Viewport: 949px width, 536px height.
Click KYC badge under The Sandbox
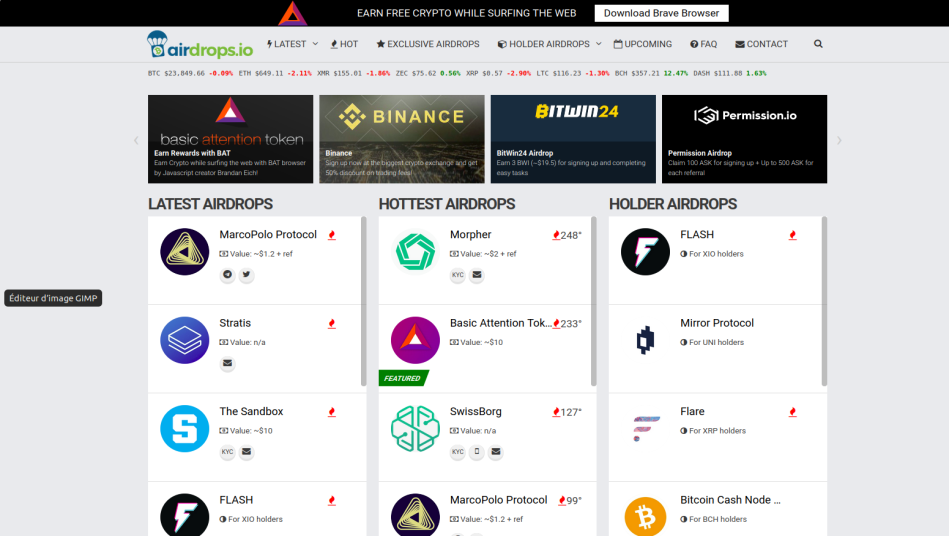tap(228, 451)
